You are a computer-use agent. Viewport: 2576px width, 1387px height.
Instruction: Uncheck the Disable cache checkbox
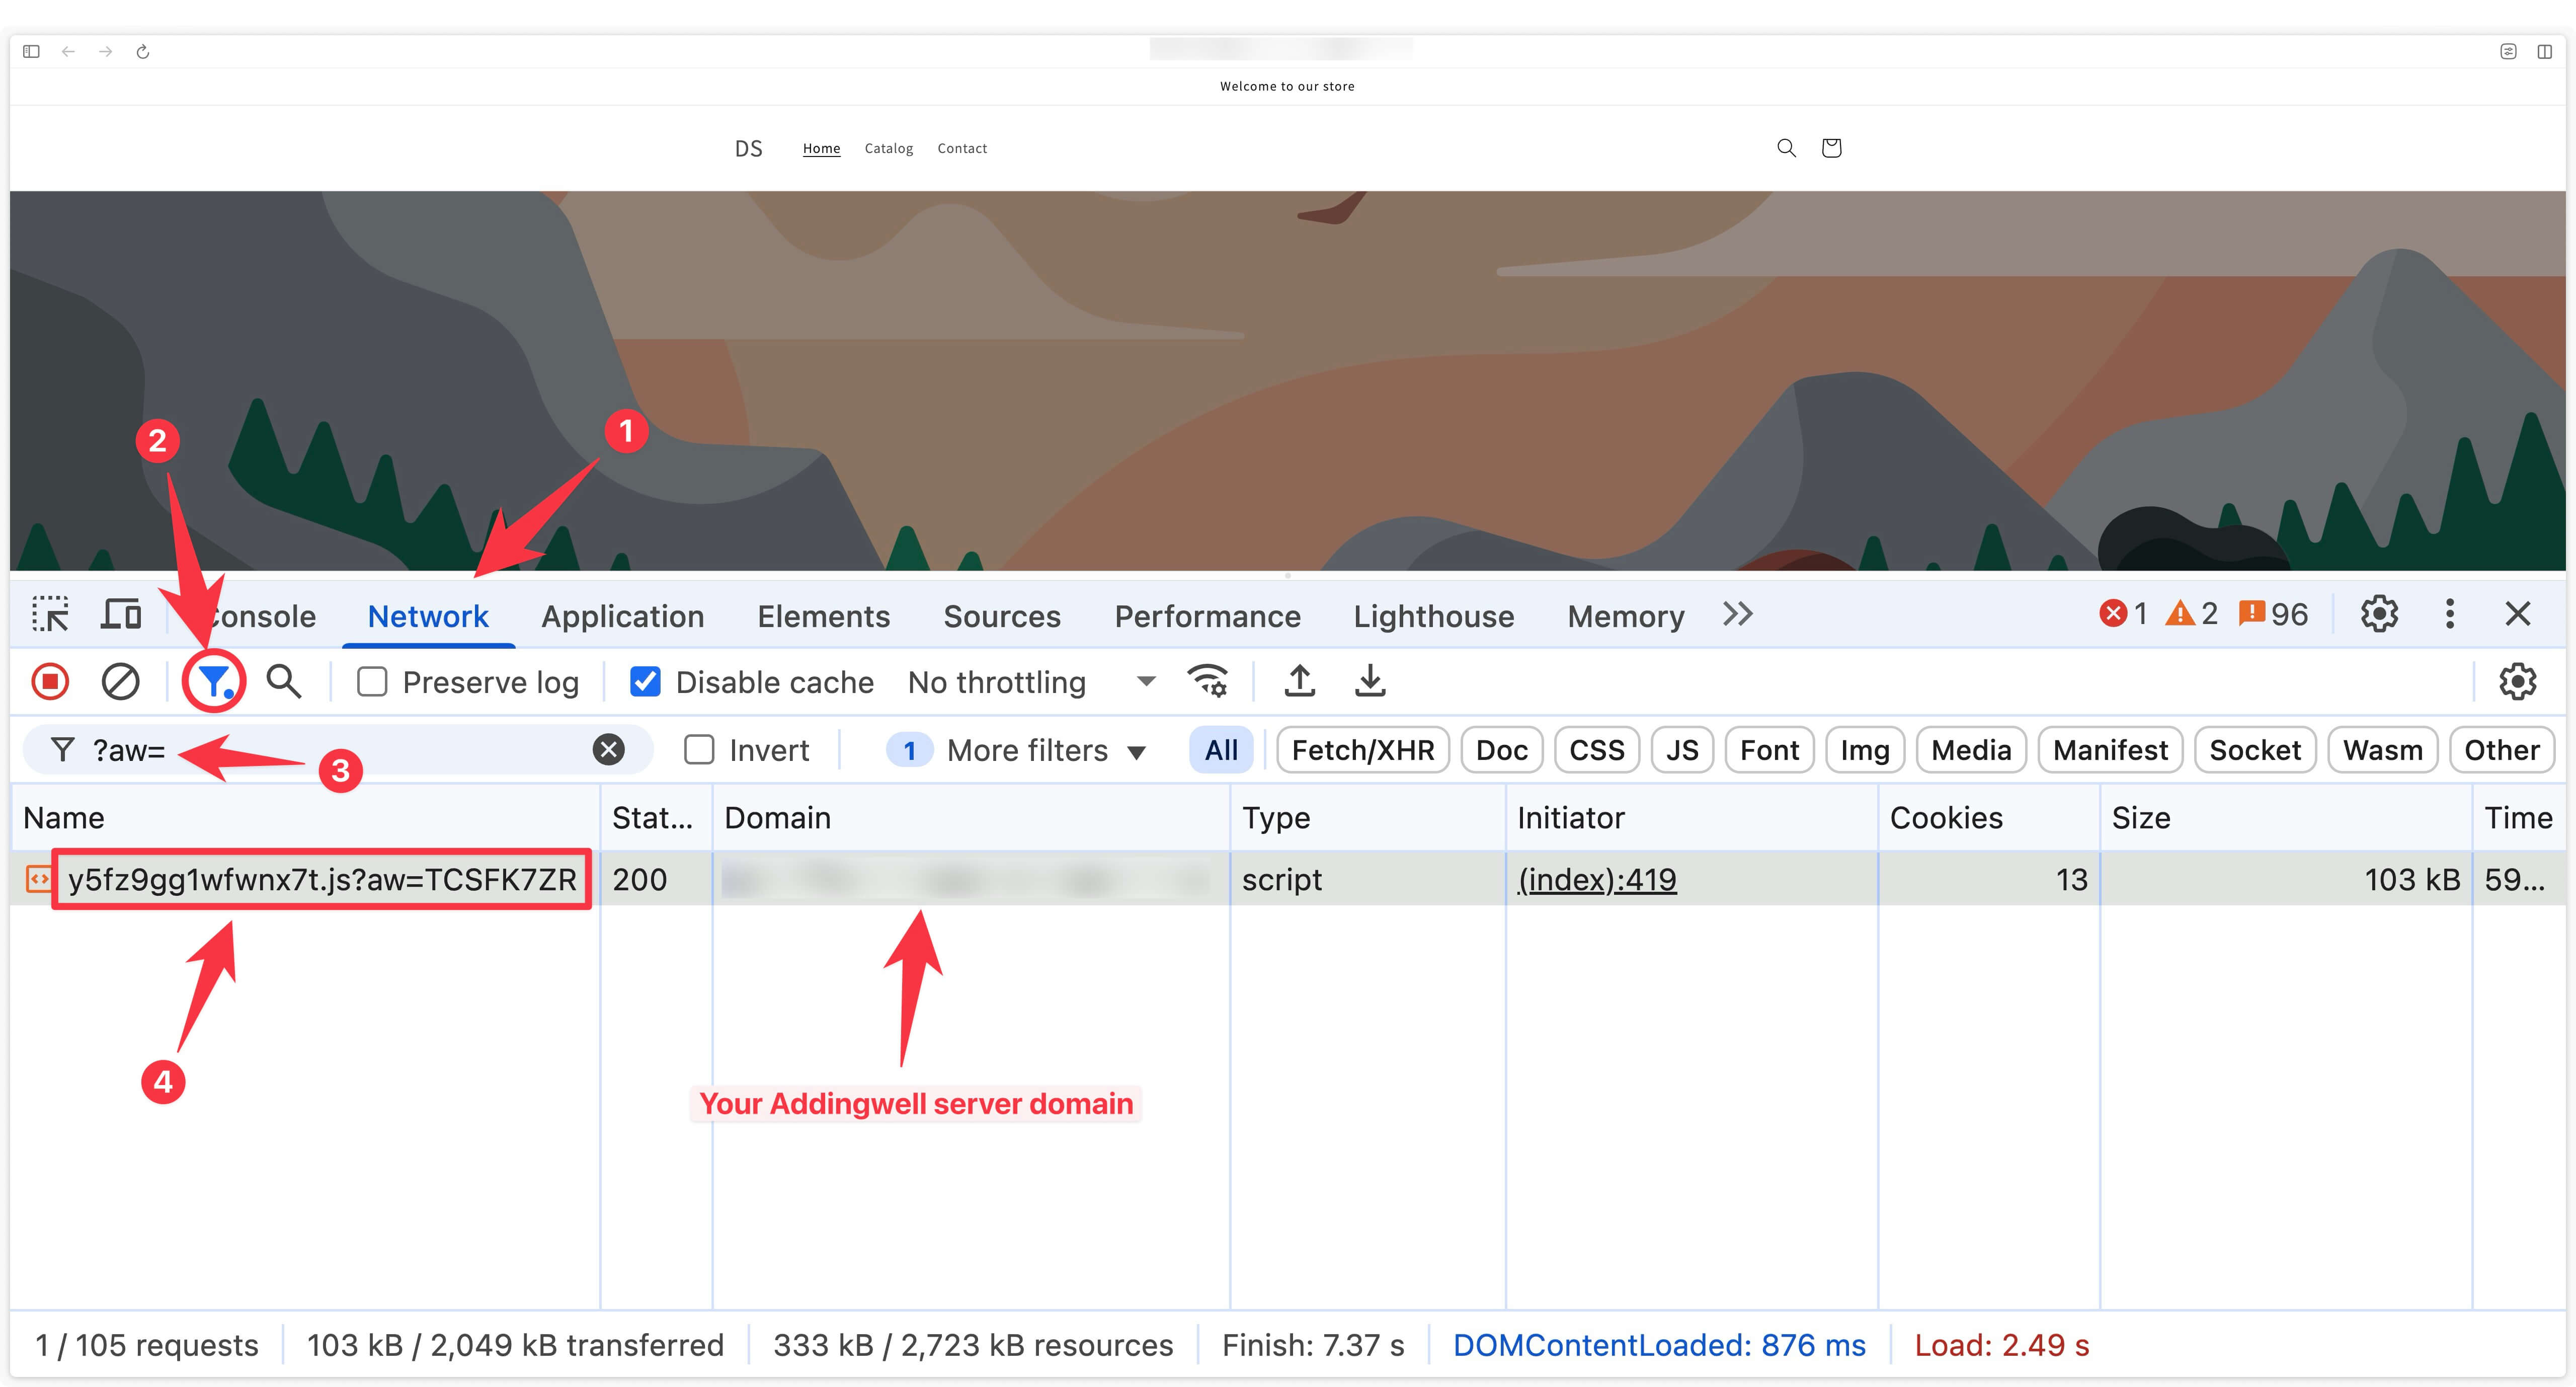pyautogui.click(x=645, y=682)
